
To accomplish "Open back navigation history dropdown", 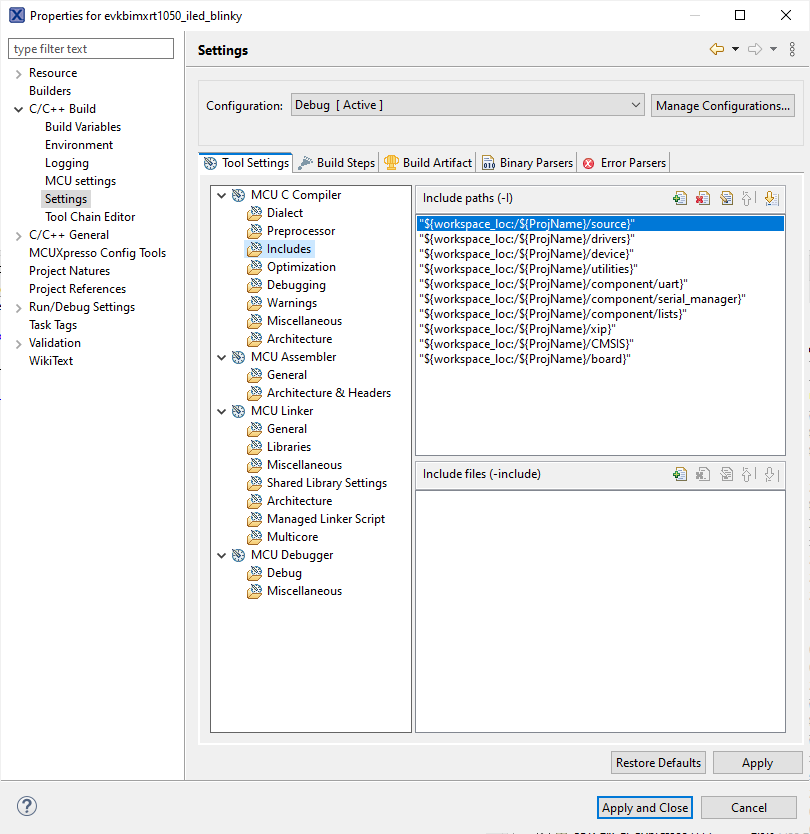I will point(735,49).
